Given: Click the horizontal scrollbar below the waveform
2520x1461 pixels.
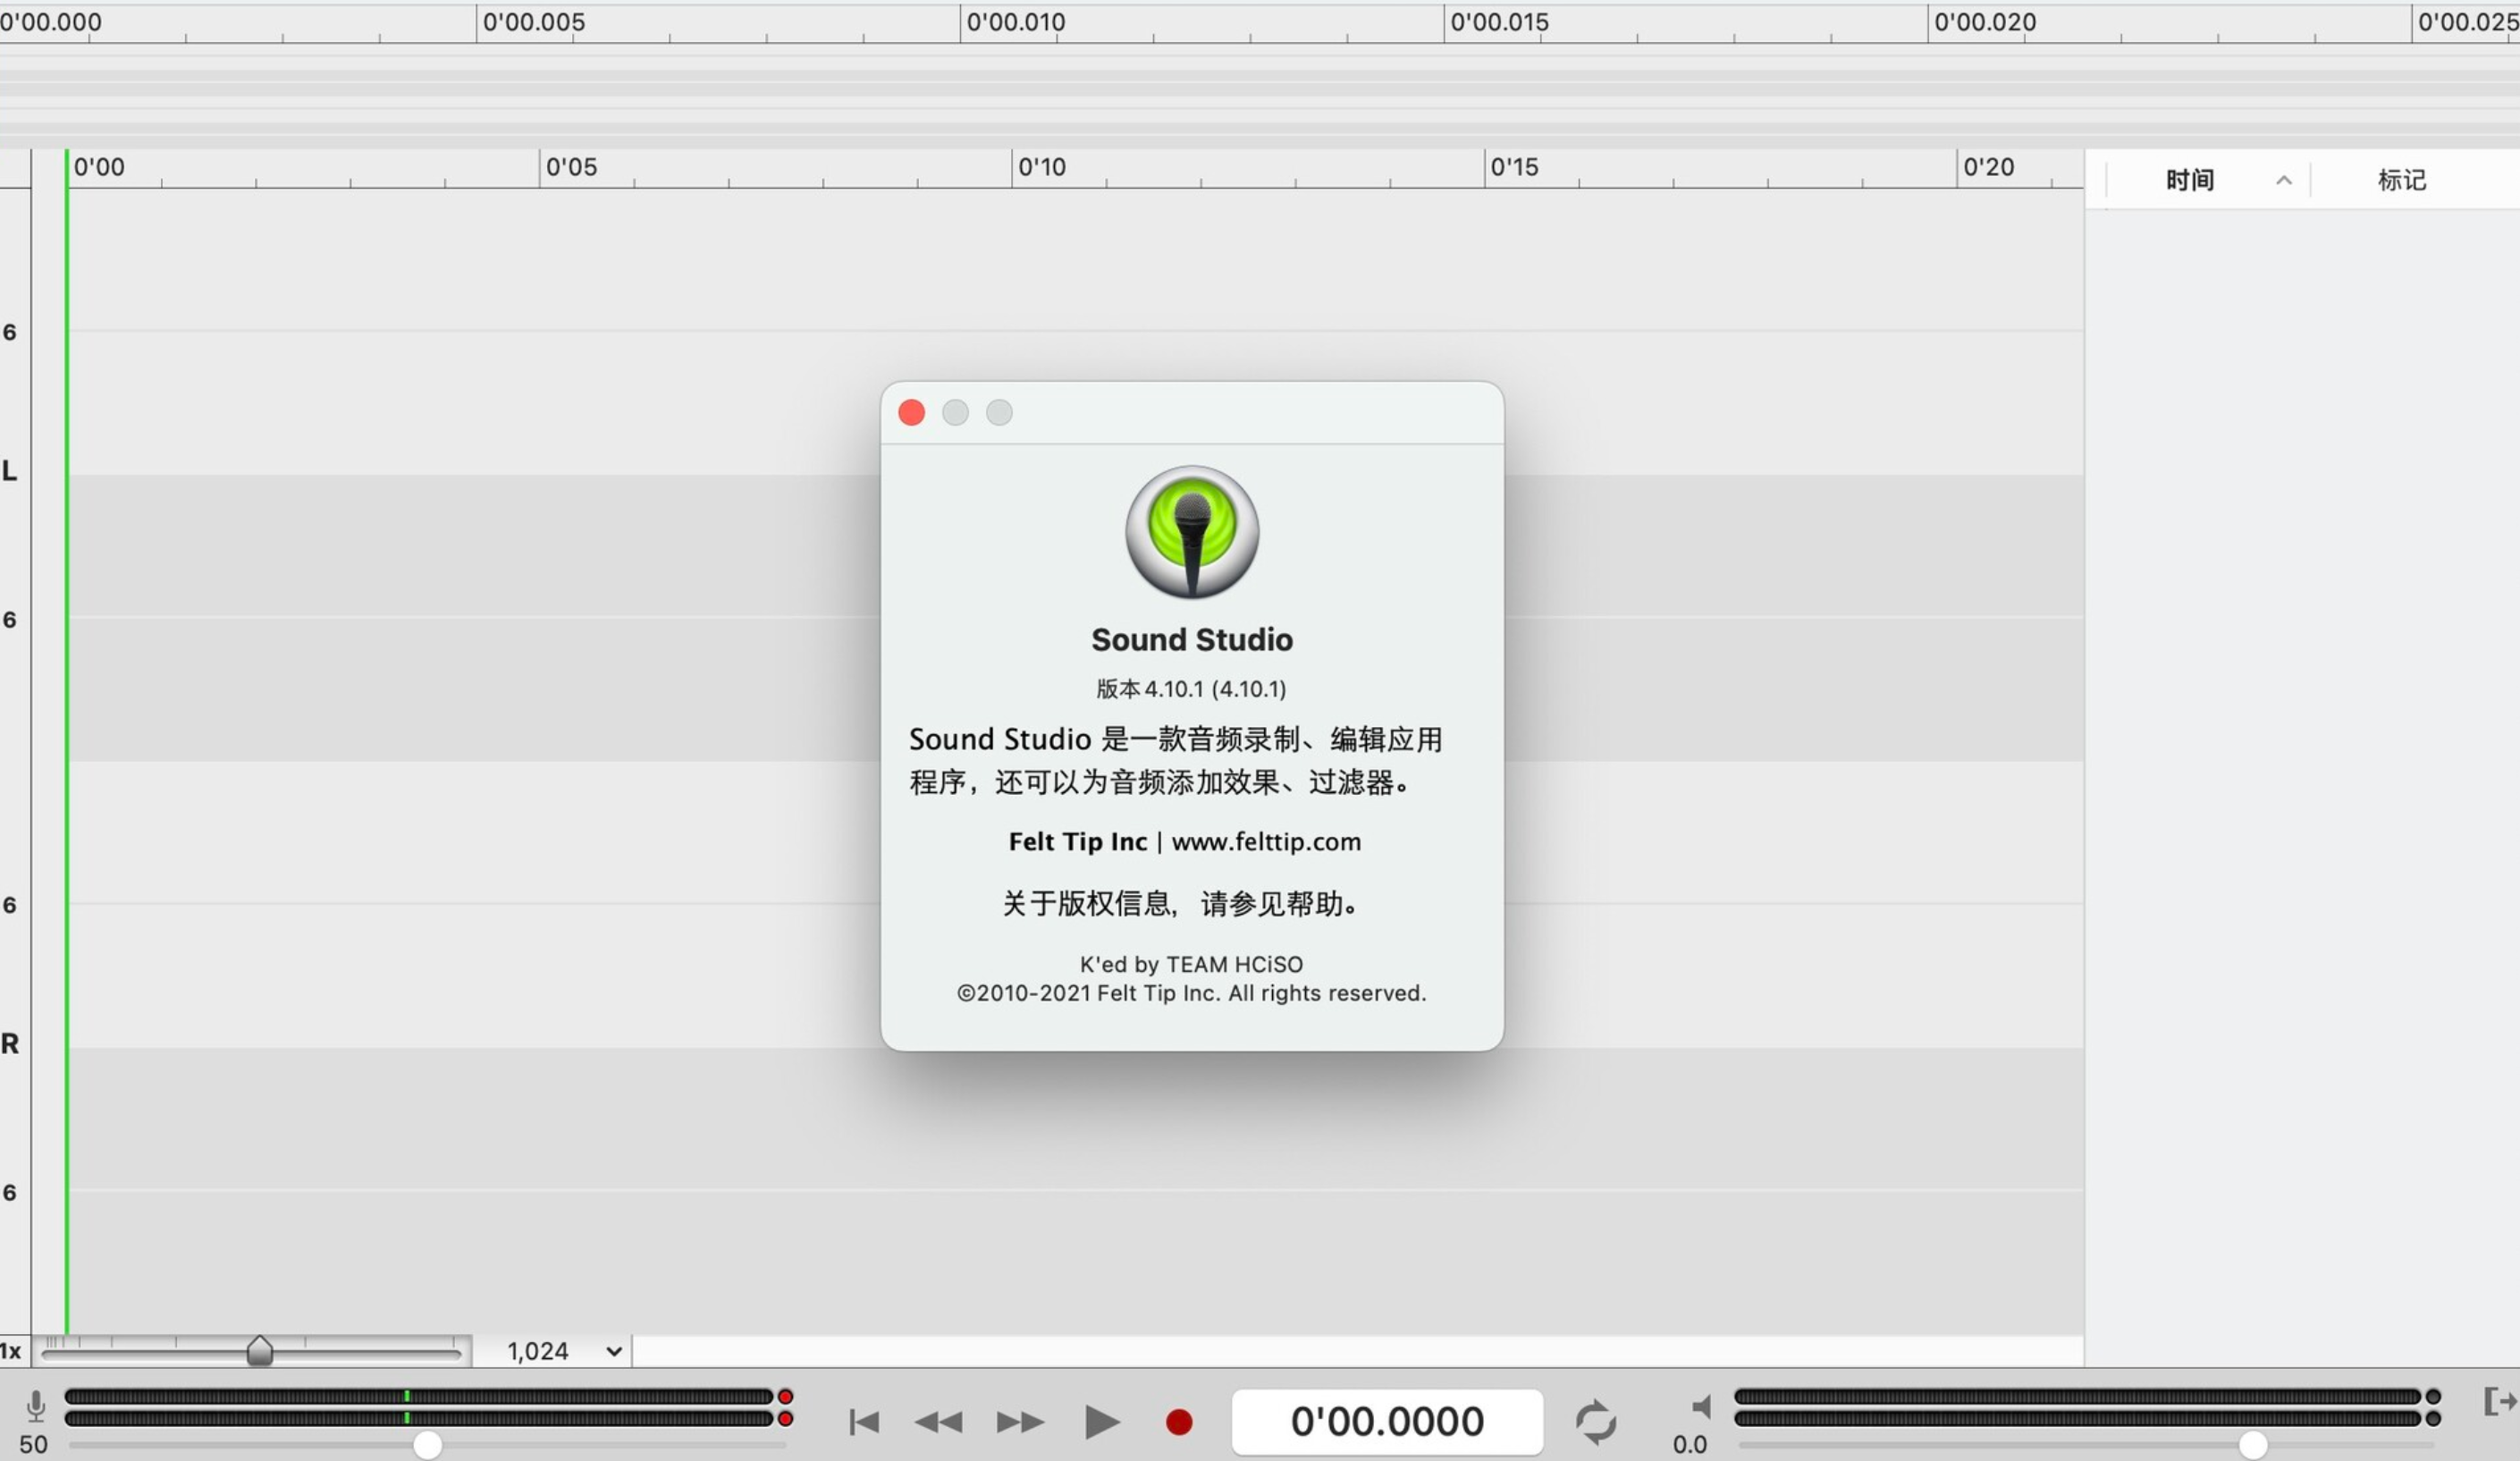Looking at the screenshot, I should (1358, 1351).
